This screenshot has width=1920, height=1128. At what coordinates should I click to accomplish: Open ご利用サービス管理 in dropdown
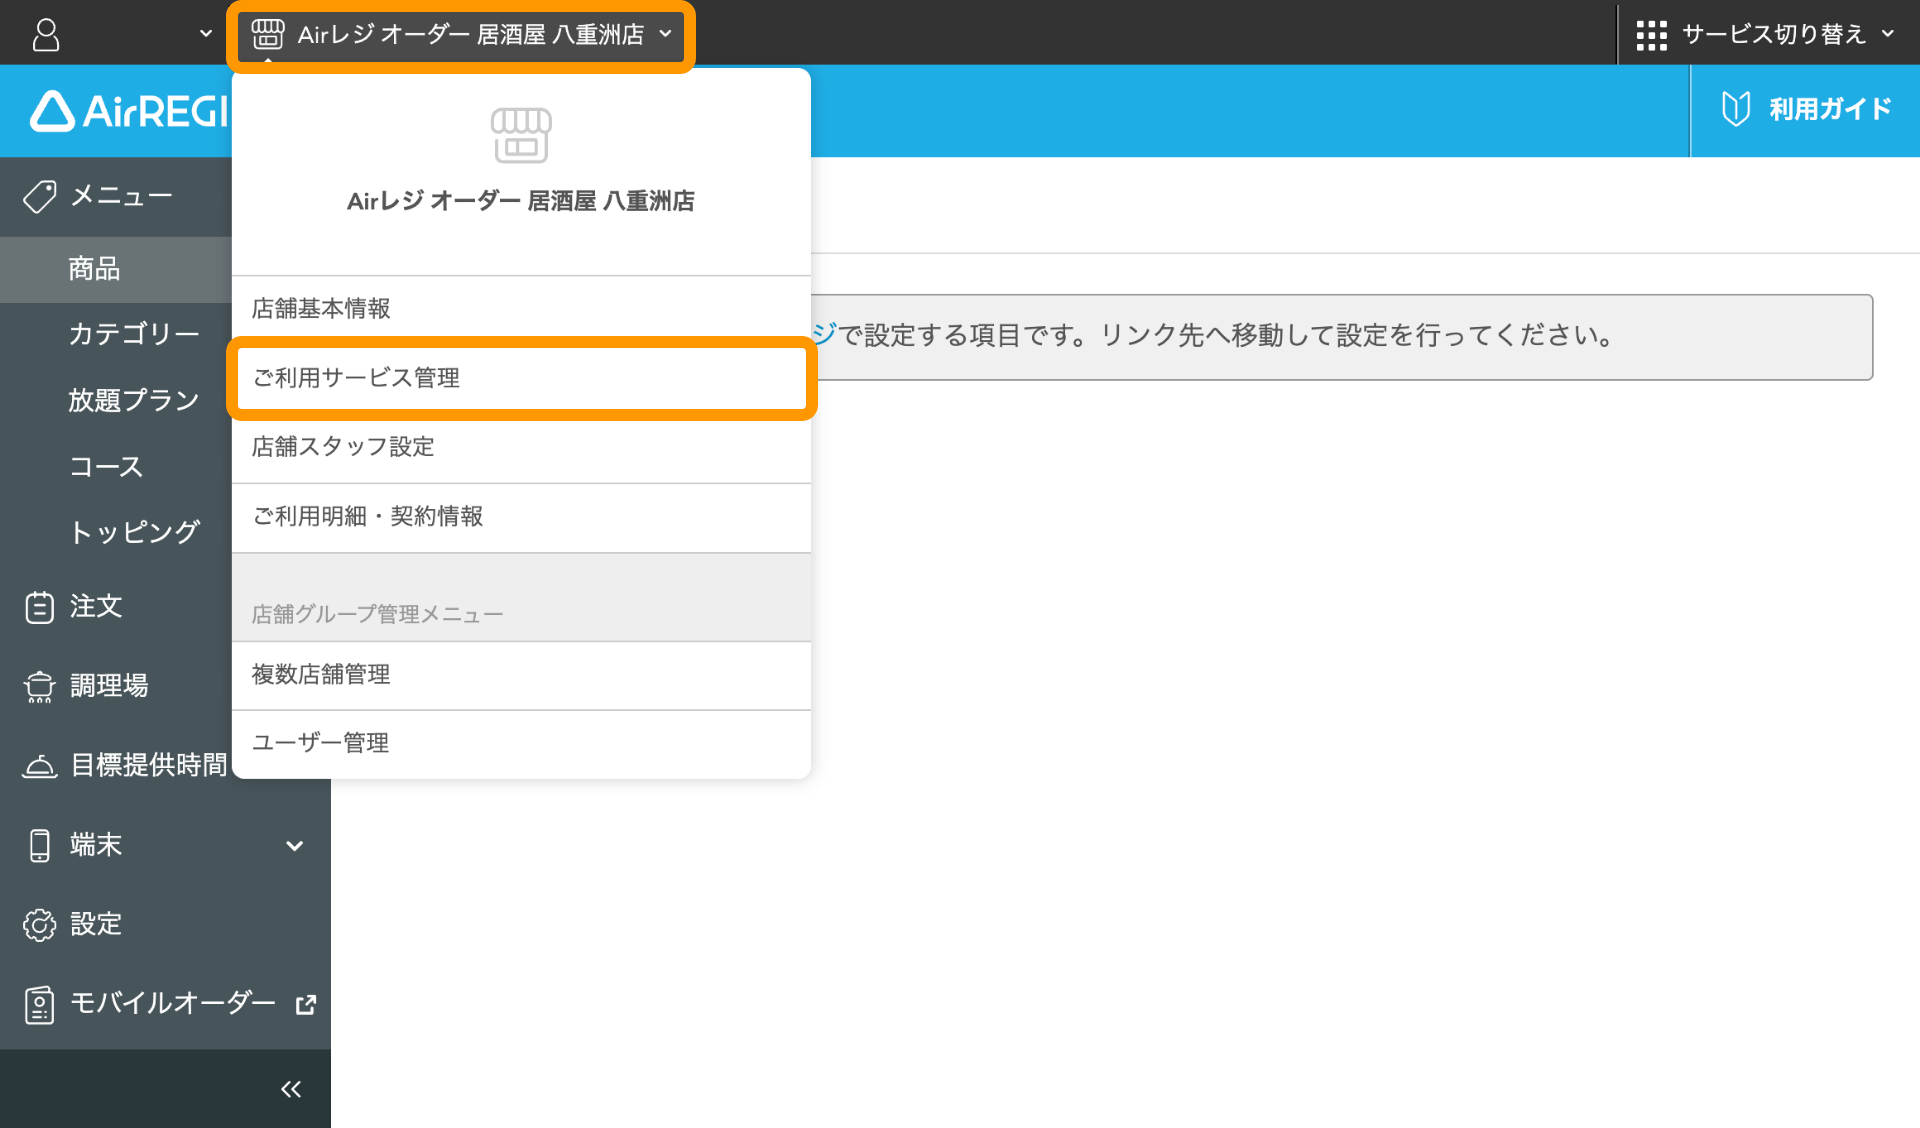[x=521, y=378]
